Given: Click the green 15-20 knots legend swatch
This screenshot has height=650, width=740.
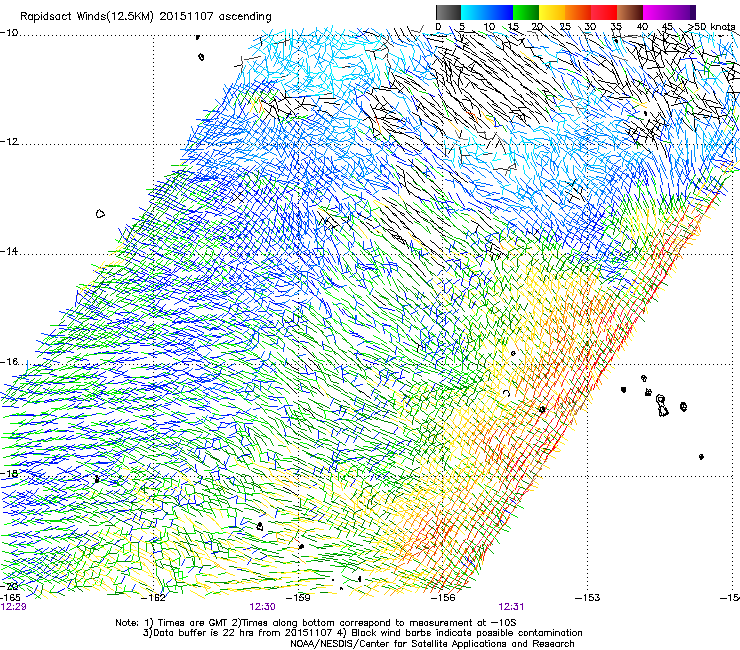Looking at the screenshot, I should [x=526, y=12].
